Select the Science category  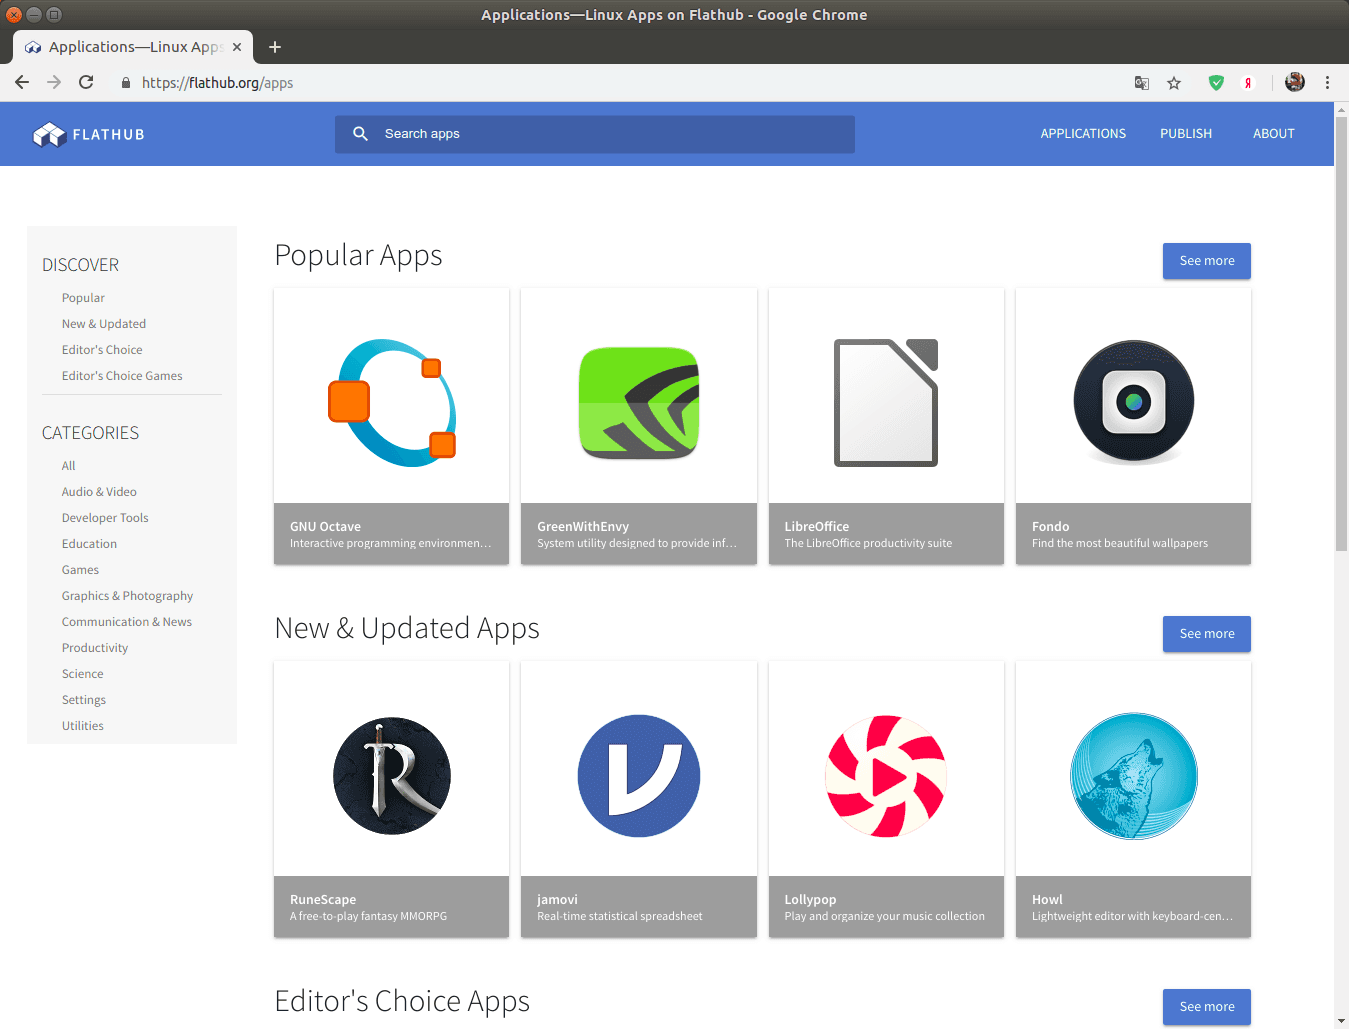click(82, 674)
